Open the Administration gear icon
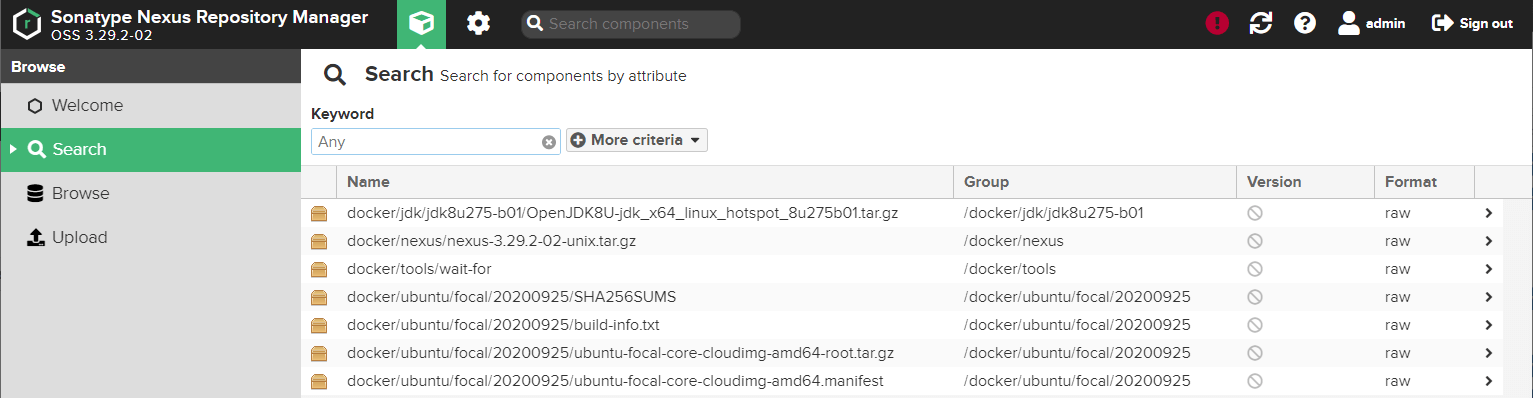This screenshot has height=398, width=1533. pos(479,24)
